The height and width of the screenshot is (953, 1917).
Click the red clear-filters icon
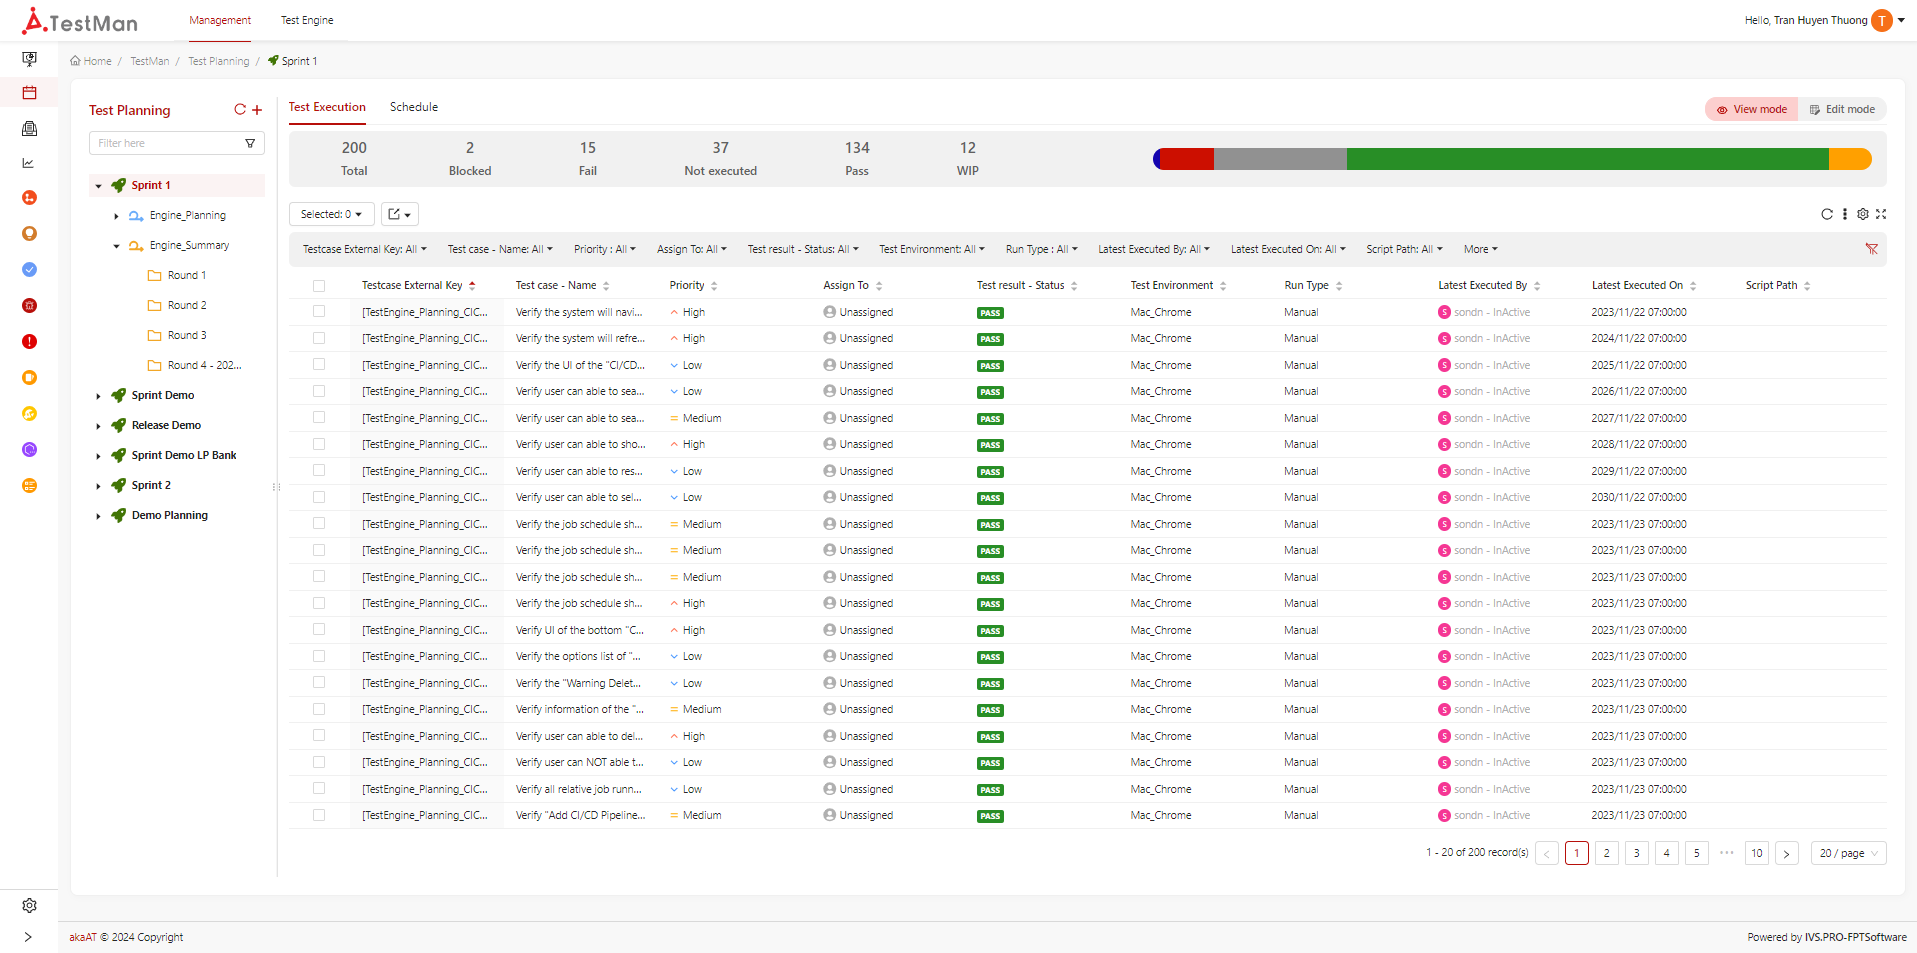point(1871,249)
